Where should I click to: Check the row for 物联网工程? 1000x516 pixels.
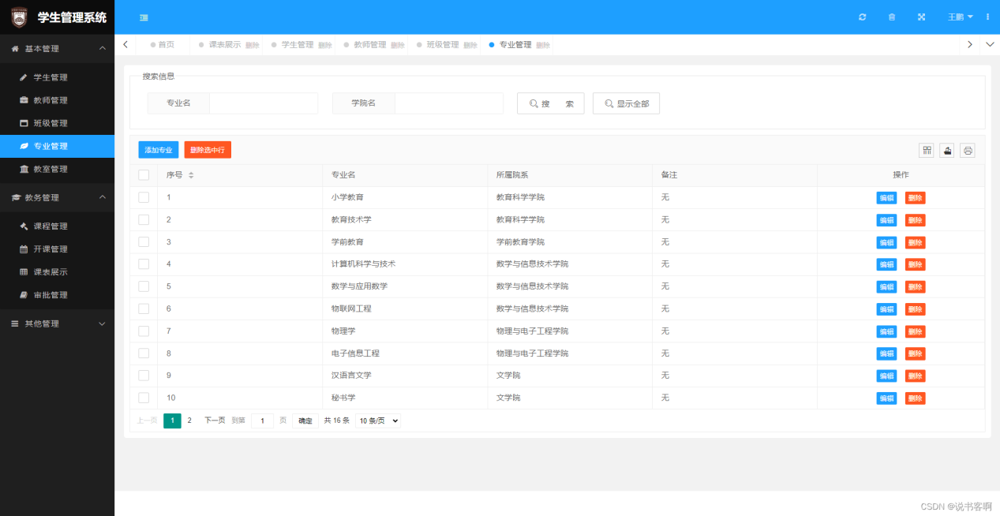(x=143, y=309)
